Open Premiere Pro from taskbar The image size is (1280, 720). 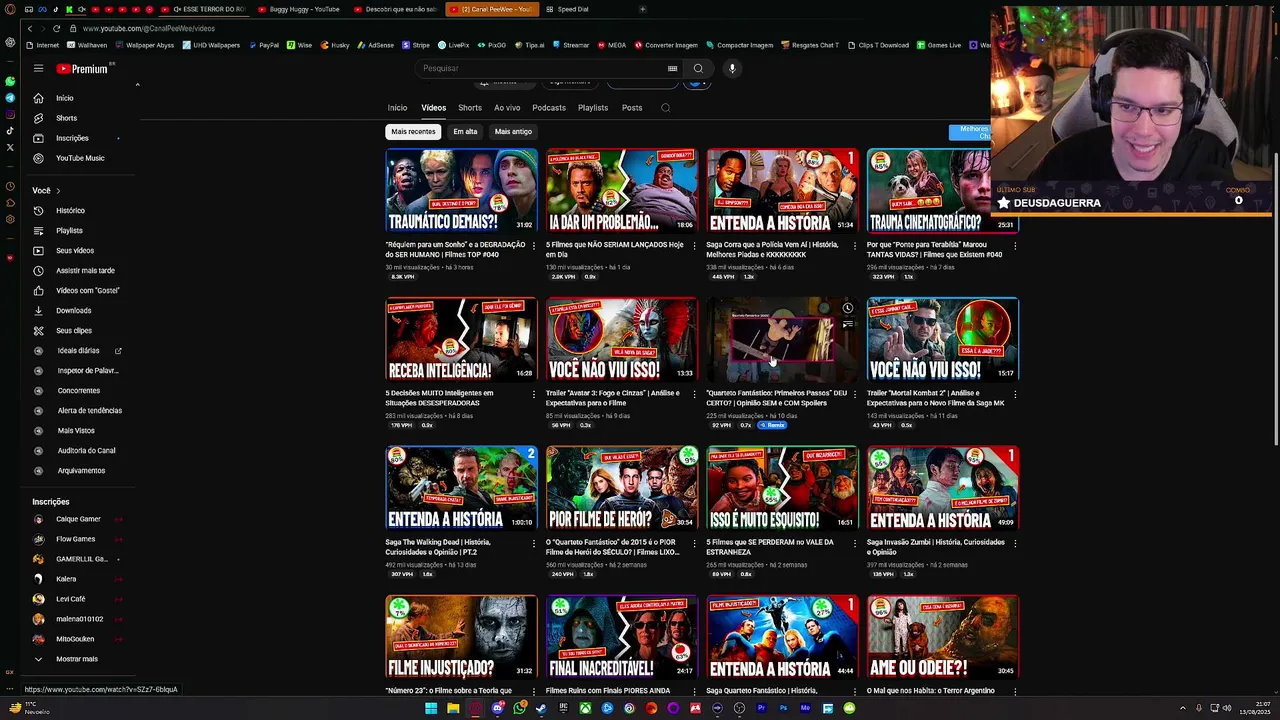pos(761,708)
